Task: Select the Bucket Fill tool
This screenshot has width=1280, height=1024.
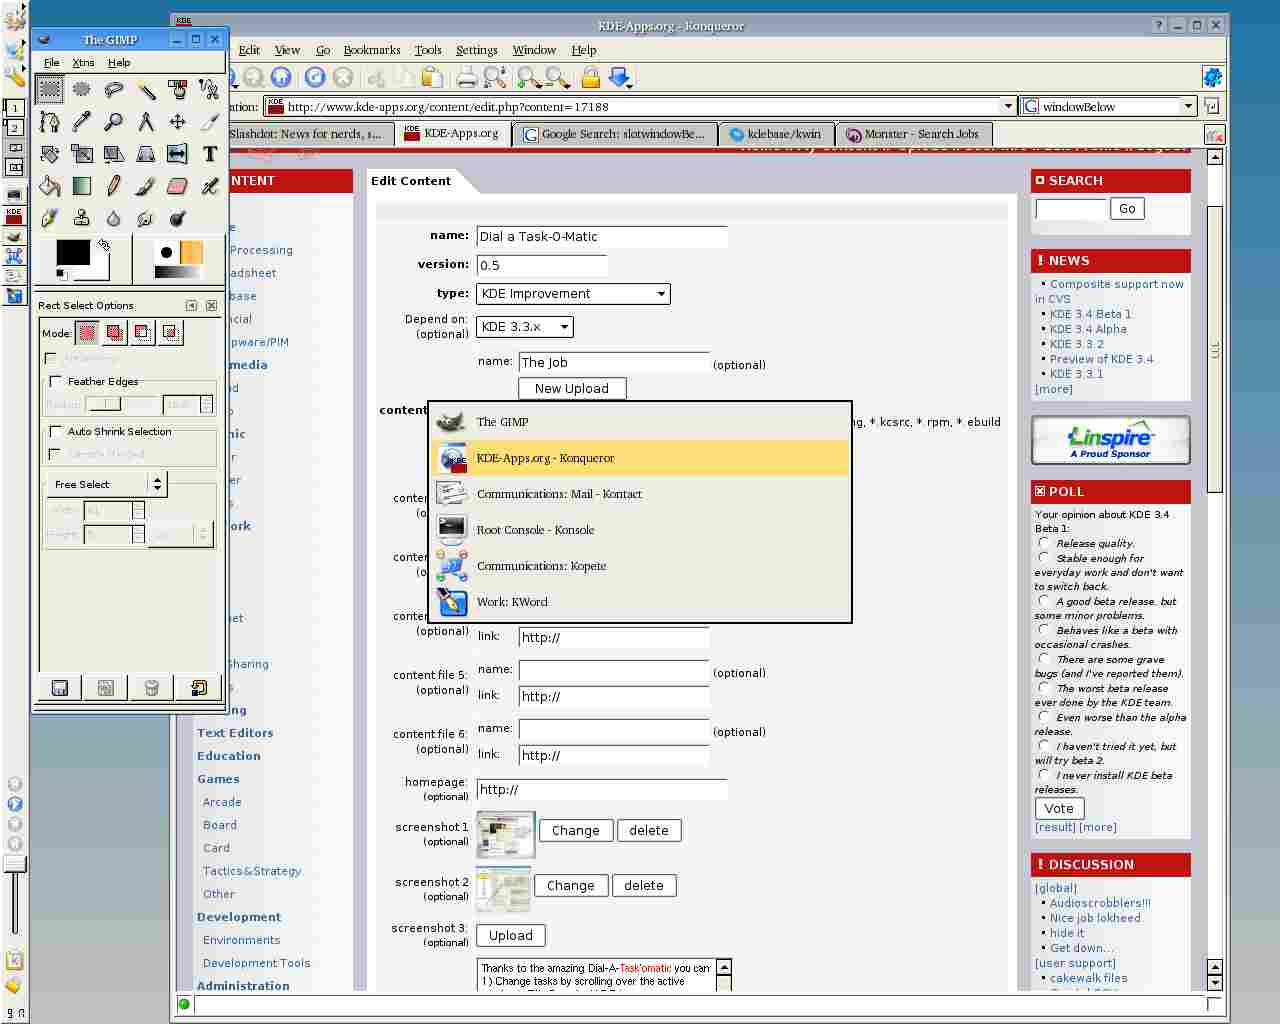Action: pos(50,186)
